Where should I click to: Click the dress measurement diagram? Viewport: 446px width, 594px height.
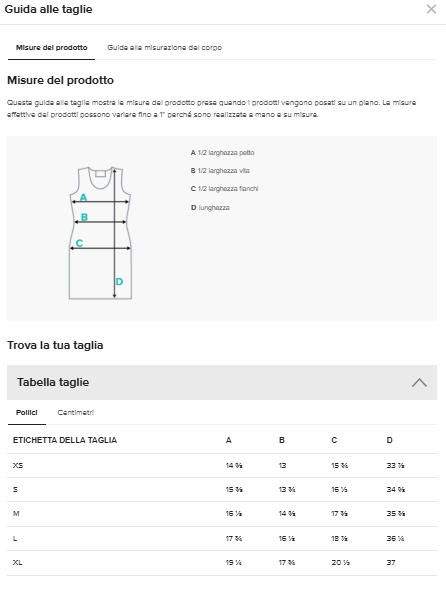(x=100, y=233)
